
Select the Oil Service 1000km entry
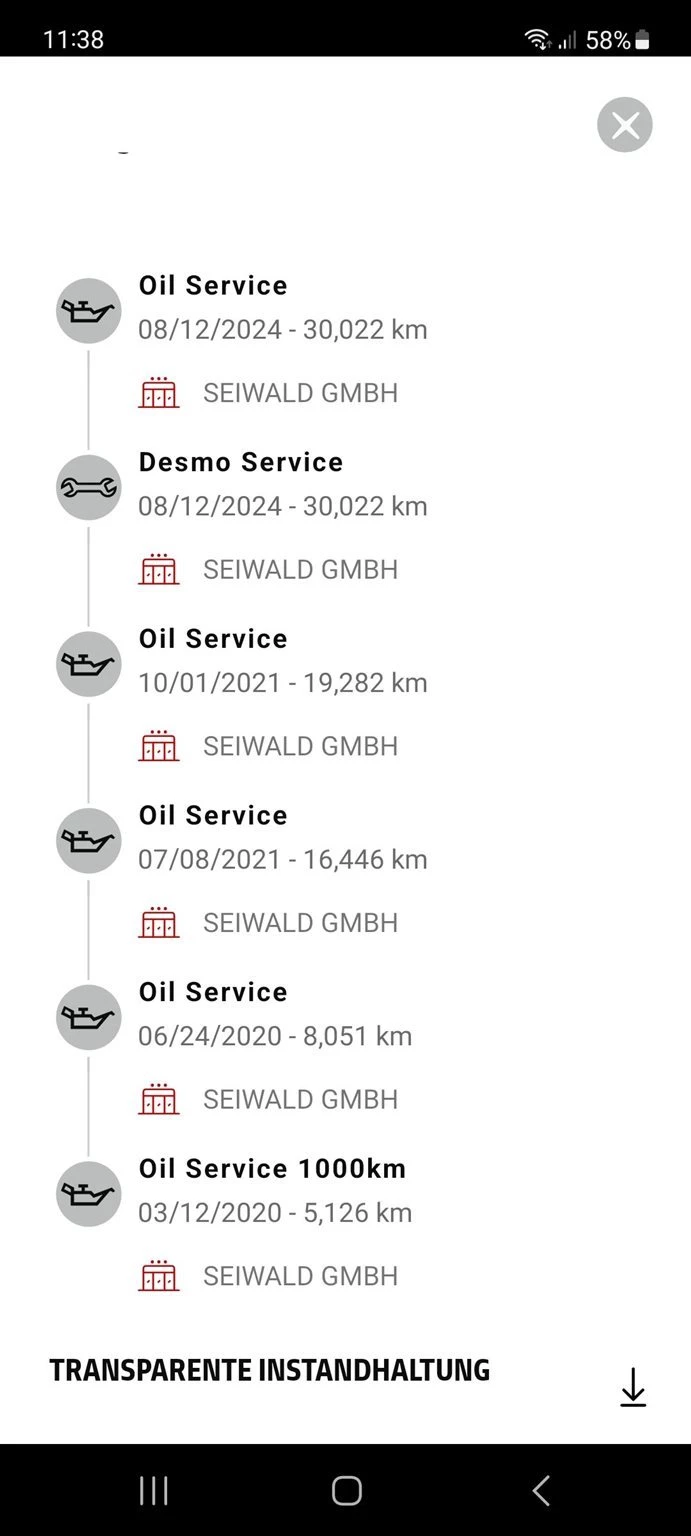point(272,1168)
